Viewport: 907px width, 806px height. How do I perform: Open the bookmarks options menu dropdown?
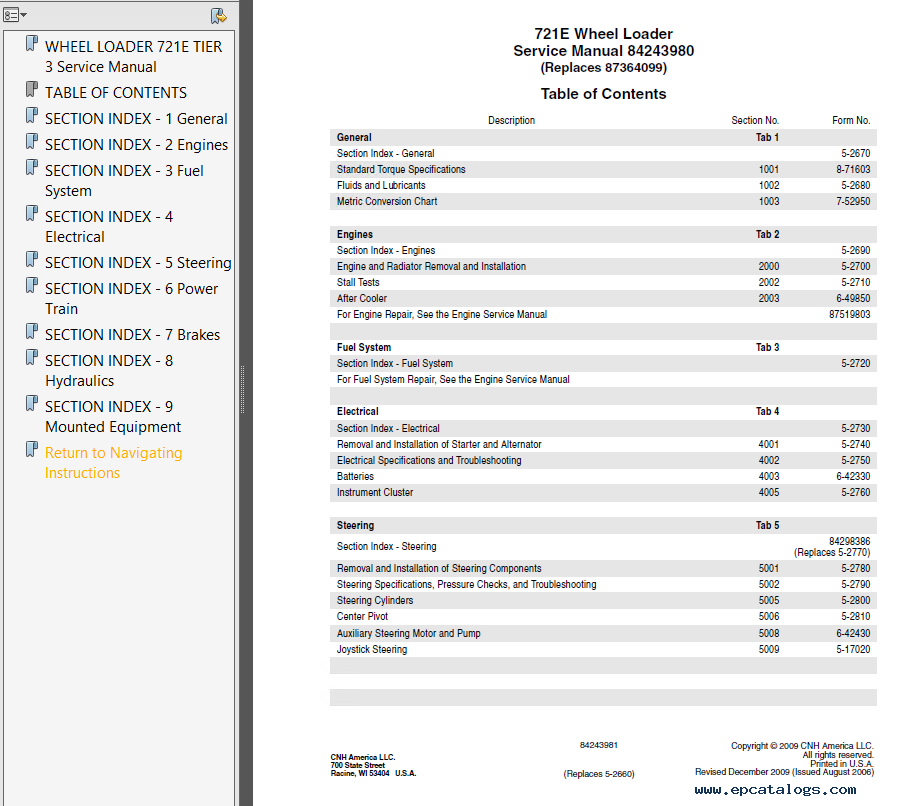(14, 14)
